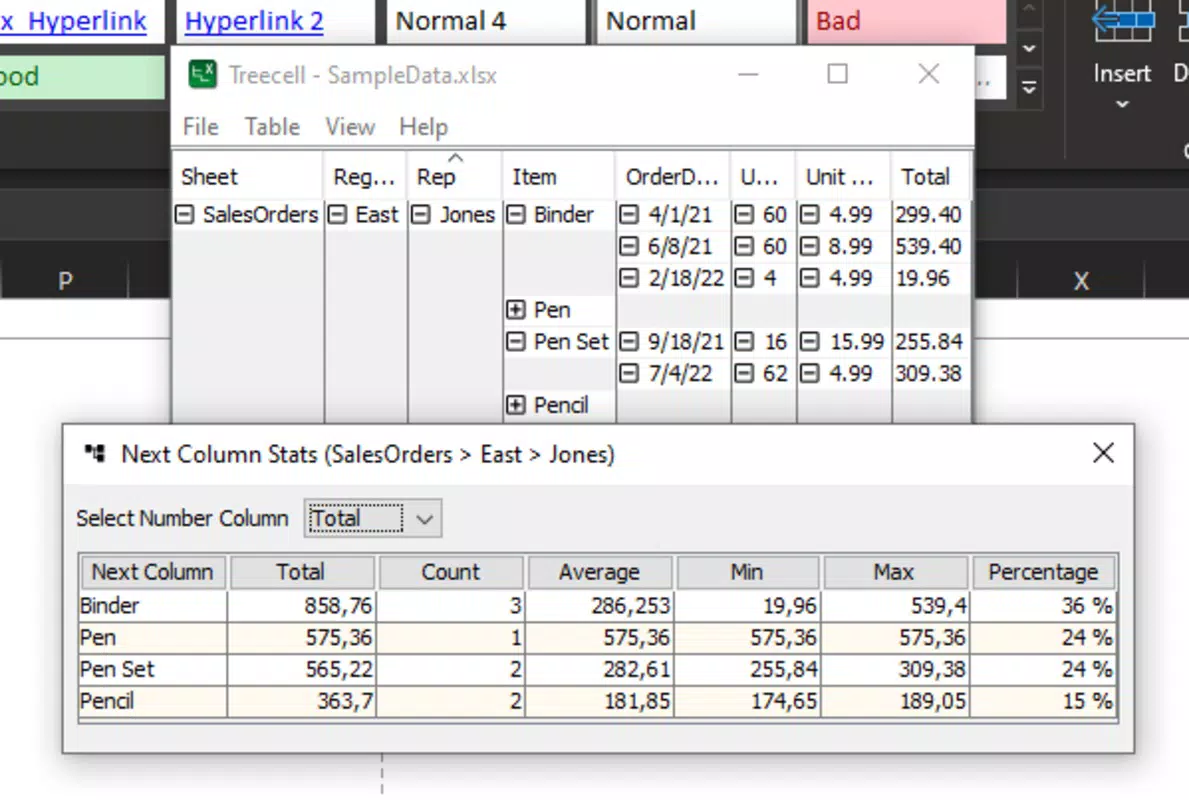Click the 255.84 total value in tree
Screen dimensions: 1189x800
(928, 341)
